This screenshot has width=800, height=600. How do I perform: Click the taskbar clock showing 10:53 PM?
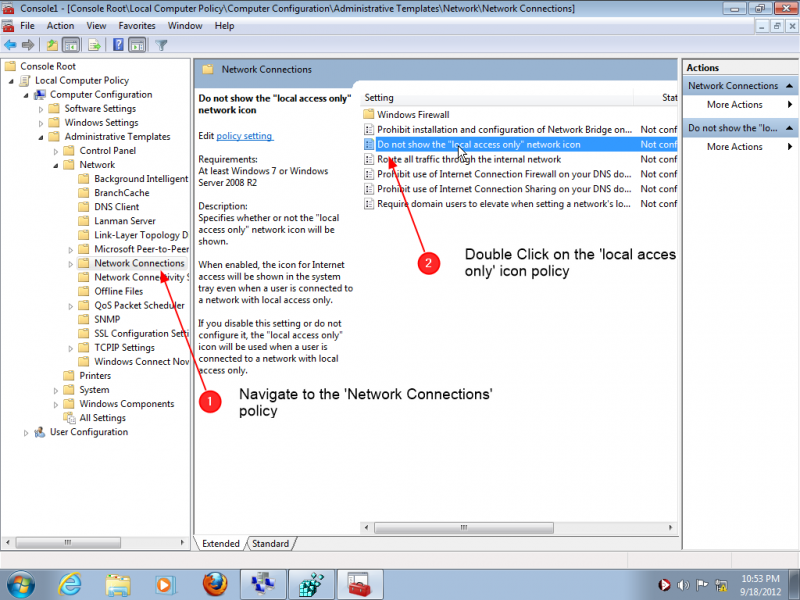pos(760,585)
